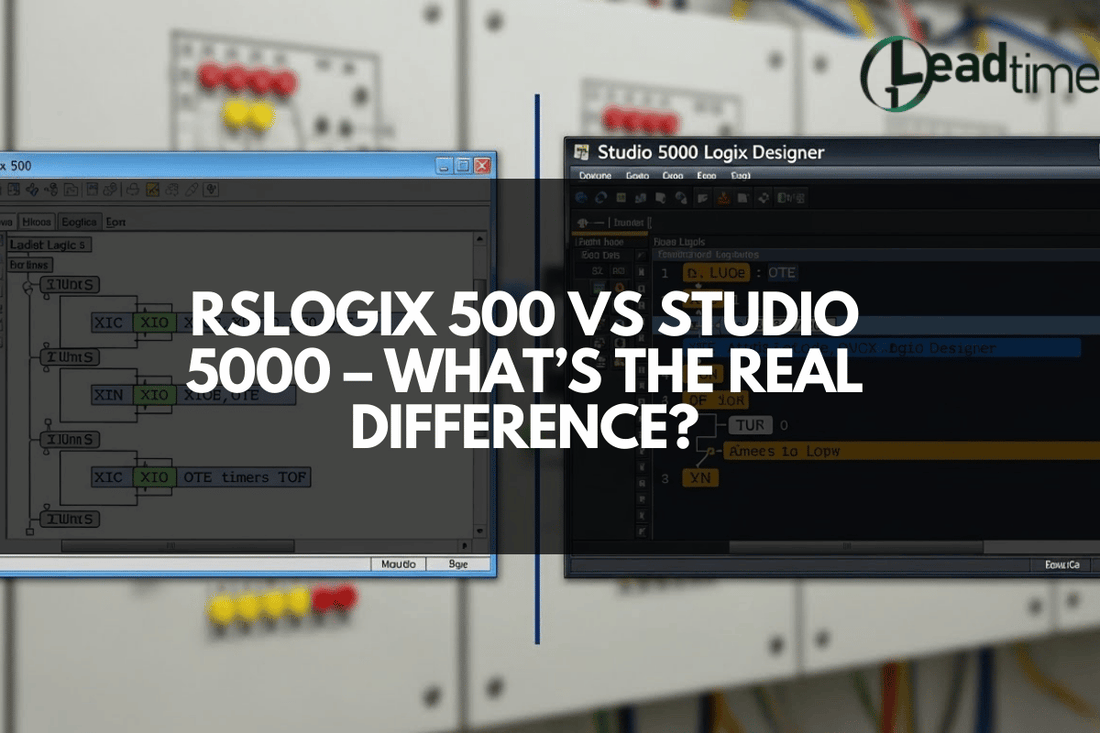Open the rightmost menu in Studio 5000 menu bar
Image resolution: width=1100 pixels, height=733 pixels.
coord(740,176)
